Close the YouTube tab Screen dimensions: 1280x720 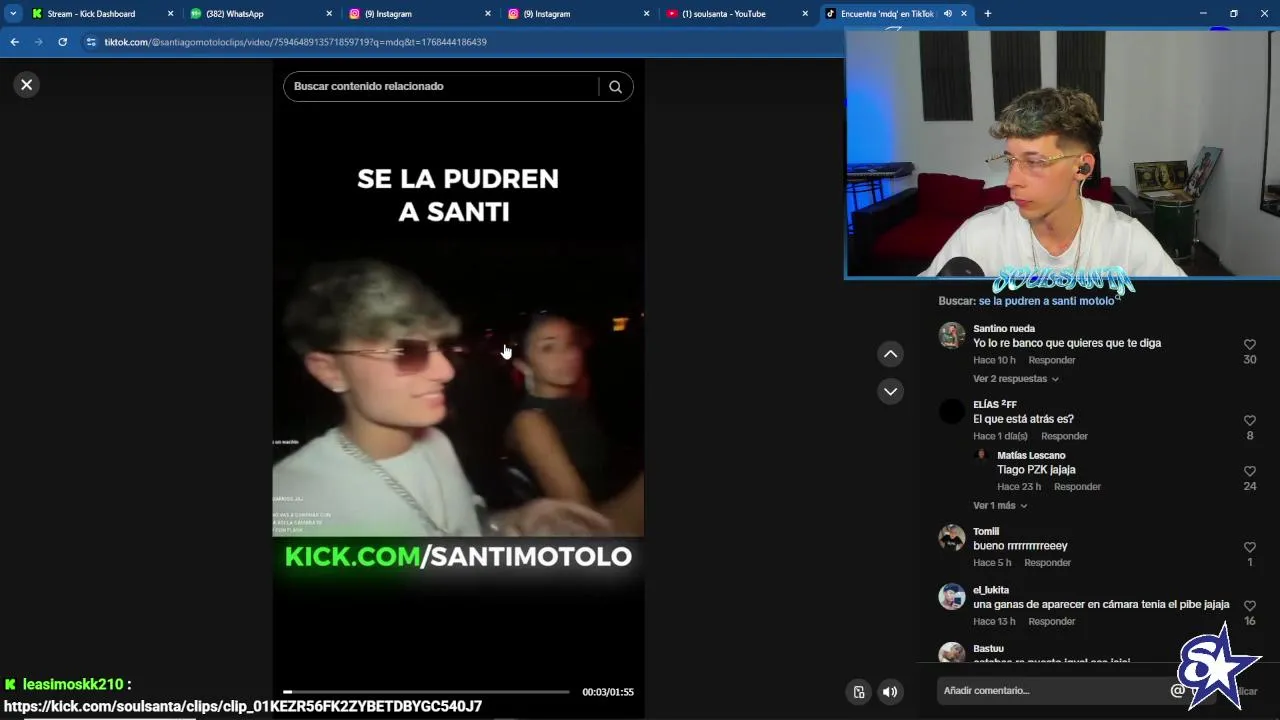[x=805, y=14]
